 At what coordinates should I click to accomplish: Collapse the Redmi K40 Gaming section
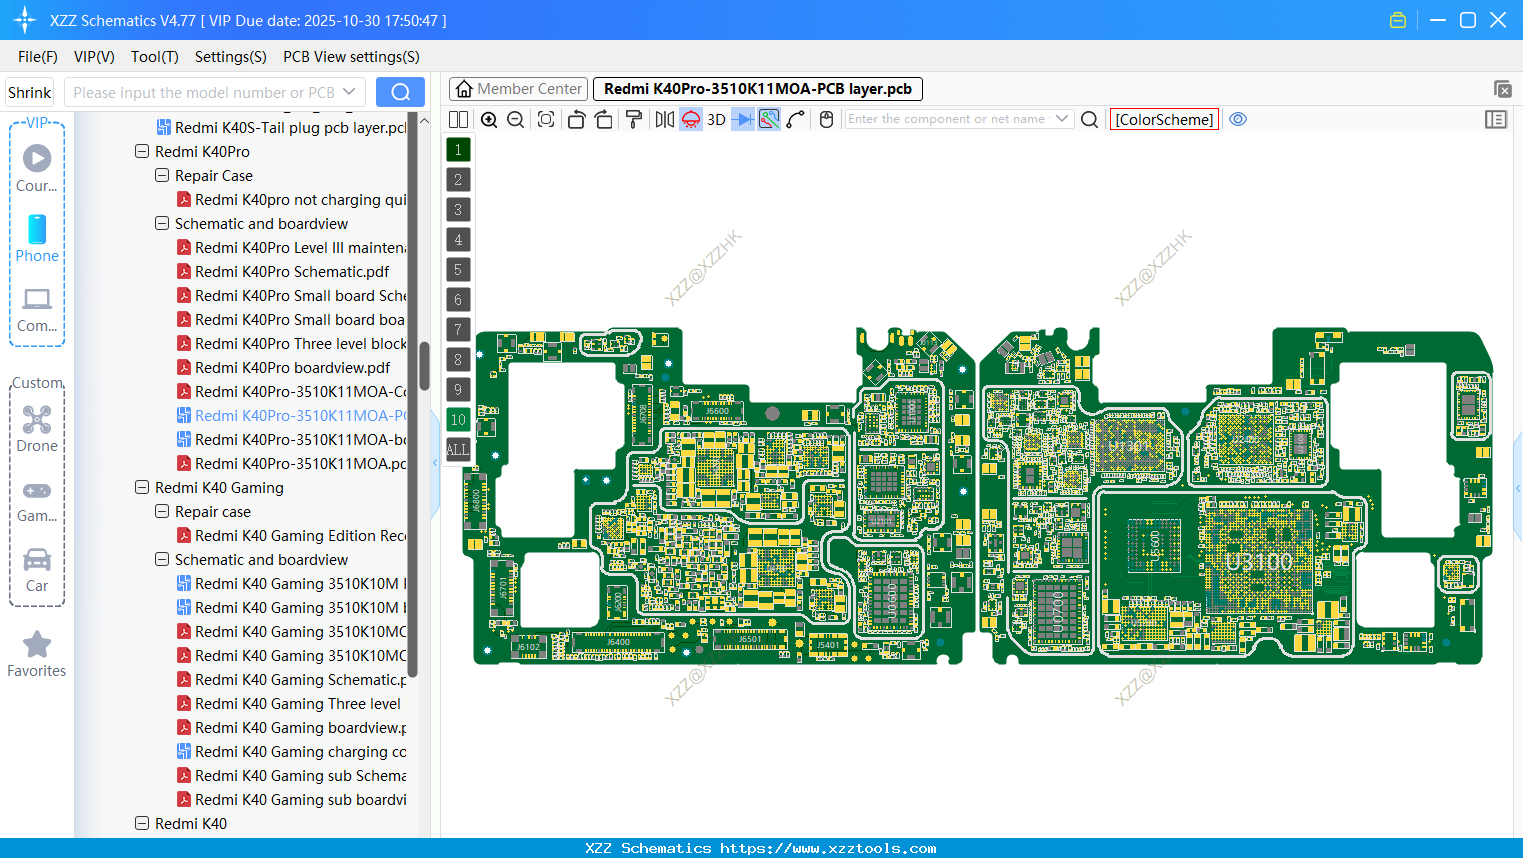pos(142,487)
